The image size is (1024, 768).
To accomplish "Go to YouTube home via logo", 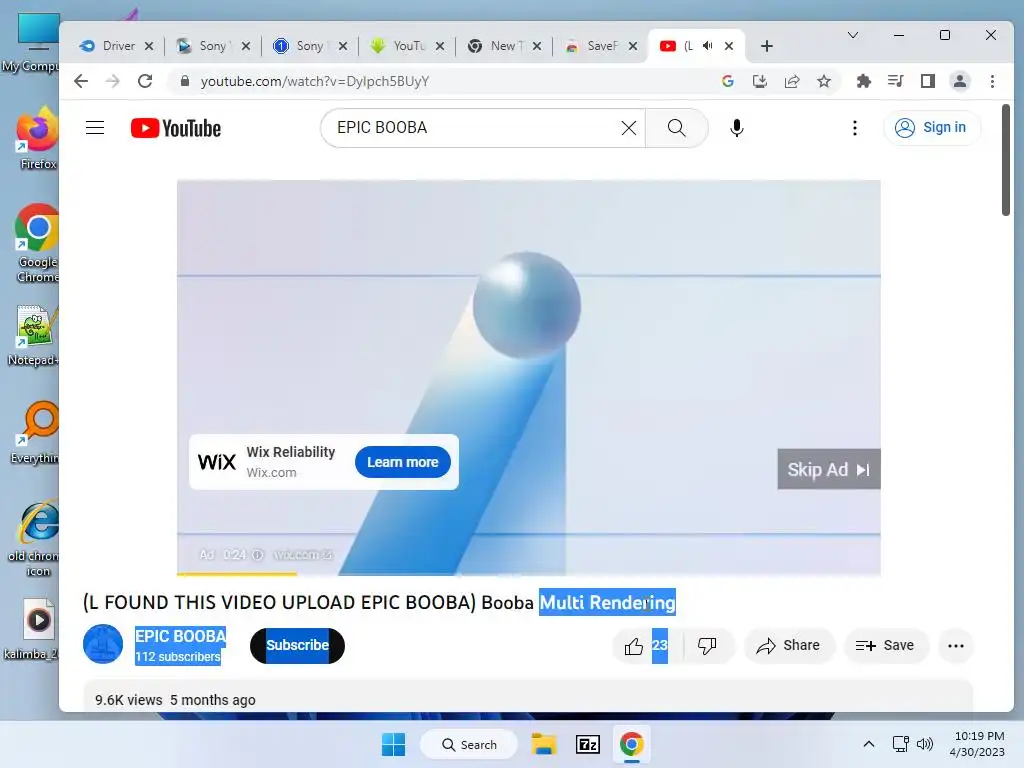I will (x=176, y=128).
